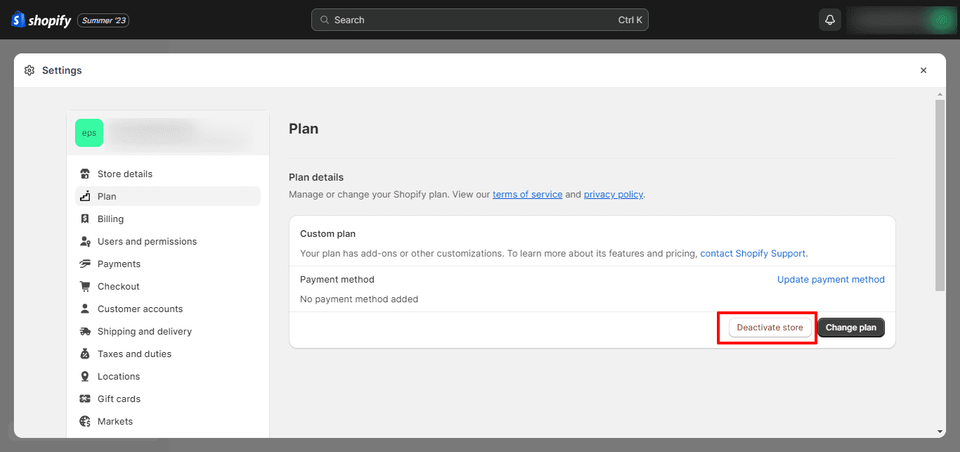The height and width of the screenshot is (452, 960).
Task: Open Customer accounts settings
Action: [168, 309]
